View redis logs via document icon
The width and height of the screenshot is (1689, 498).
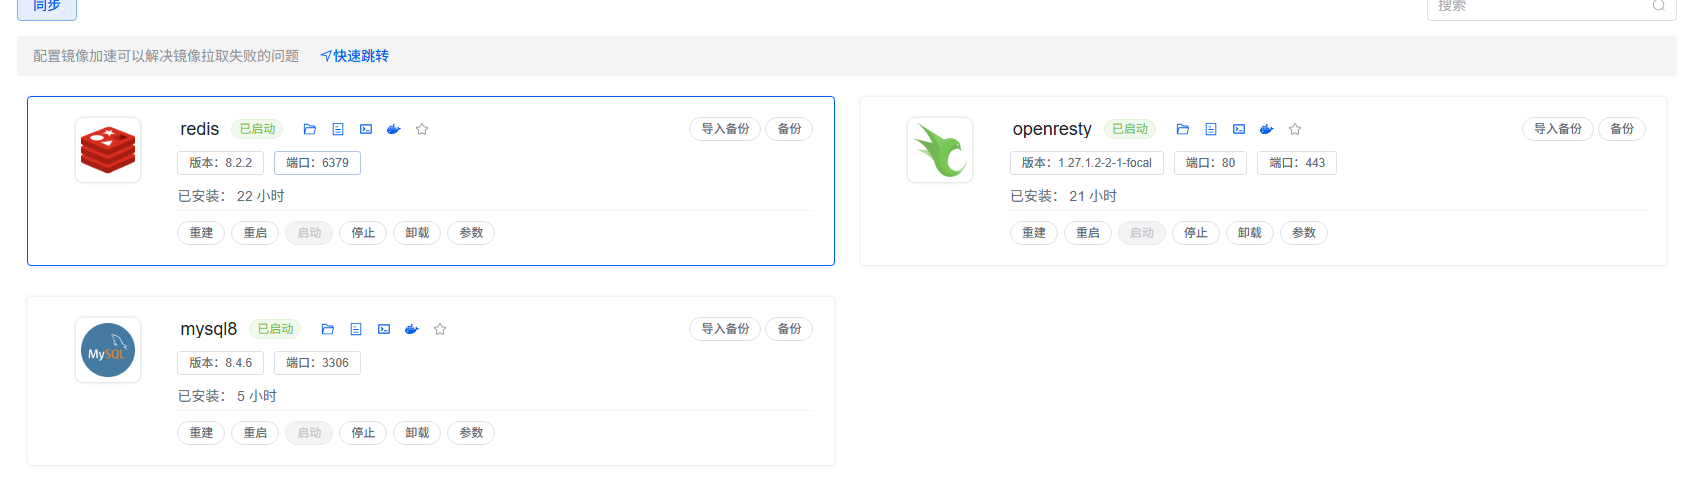click(x=338, y=129)
